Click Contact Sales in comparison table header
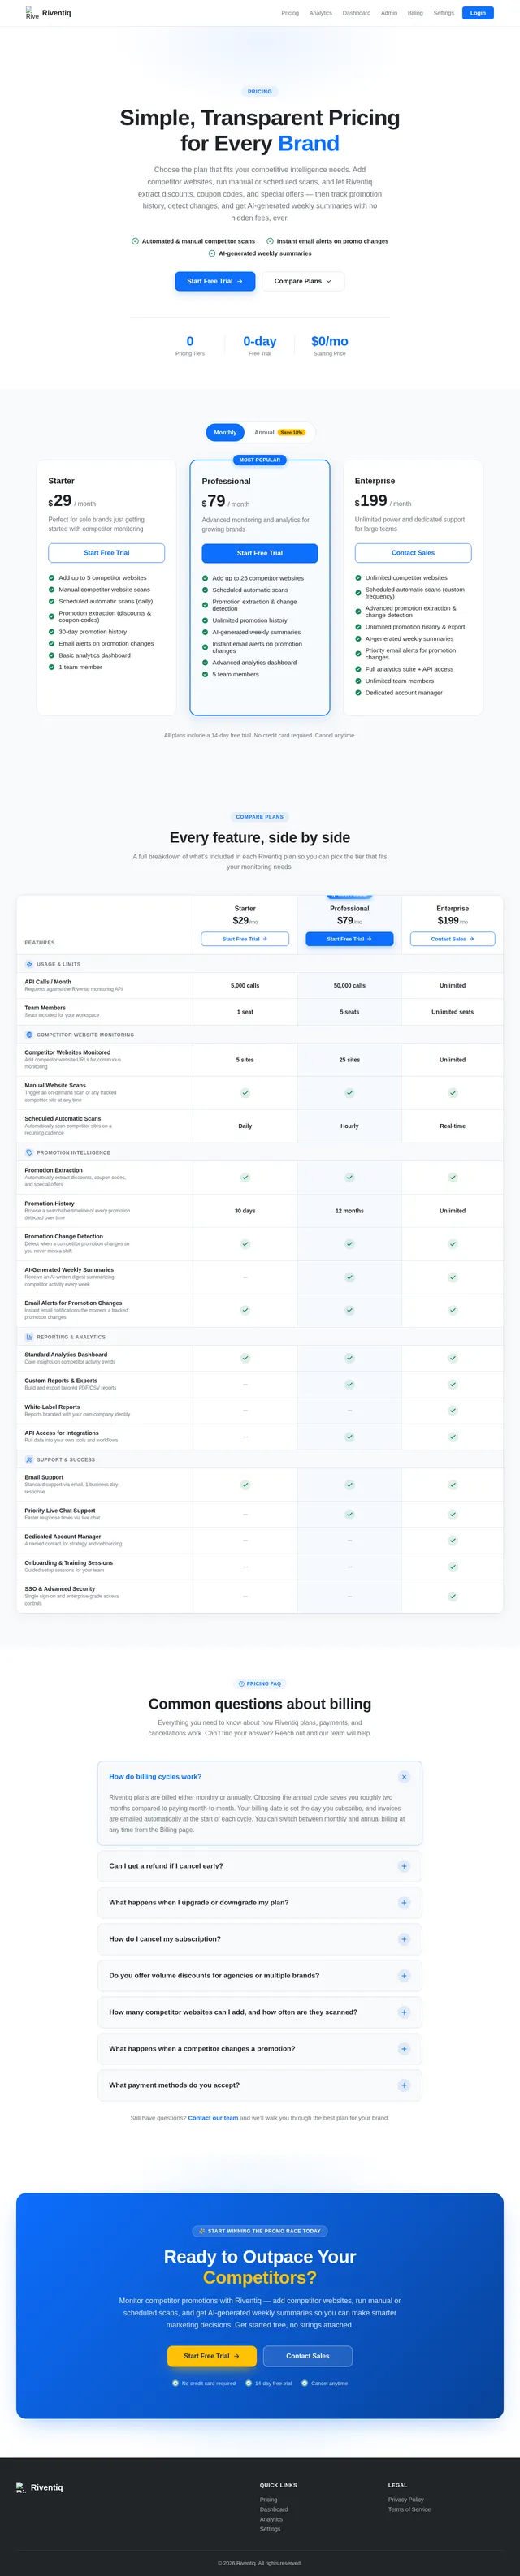This screenshot has width=520, height=2576. (452, 939)
